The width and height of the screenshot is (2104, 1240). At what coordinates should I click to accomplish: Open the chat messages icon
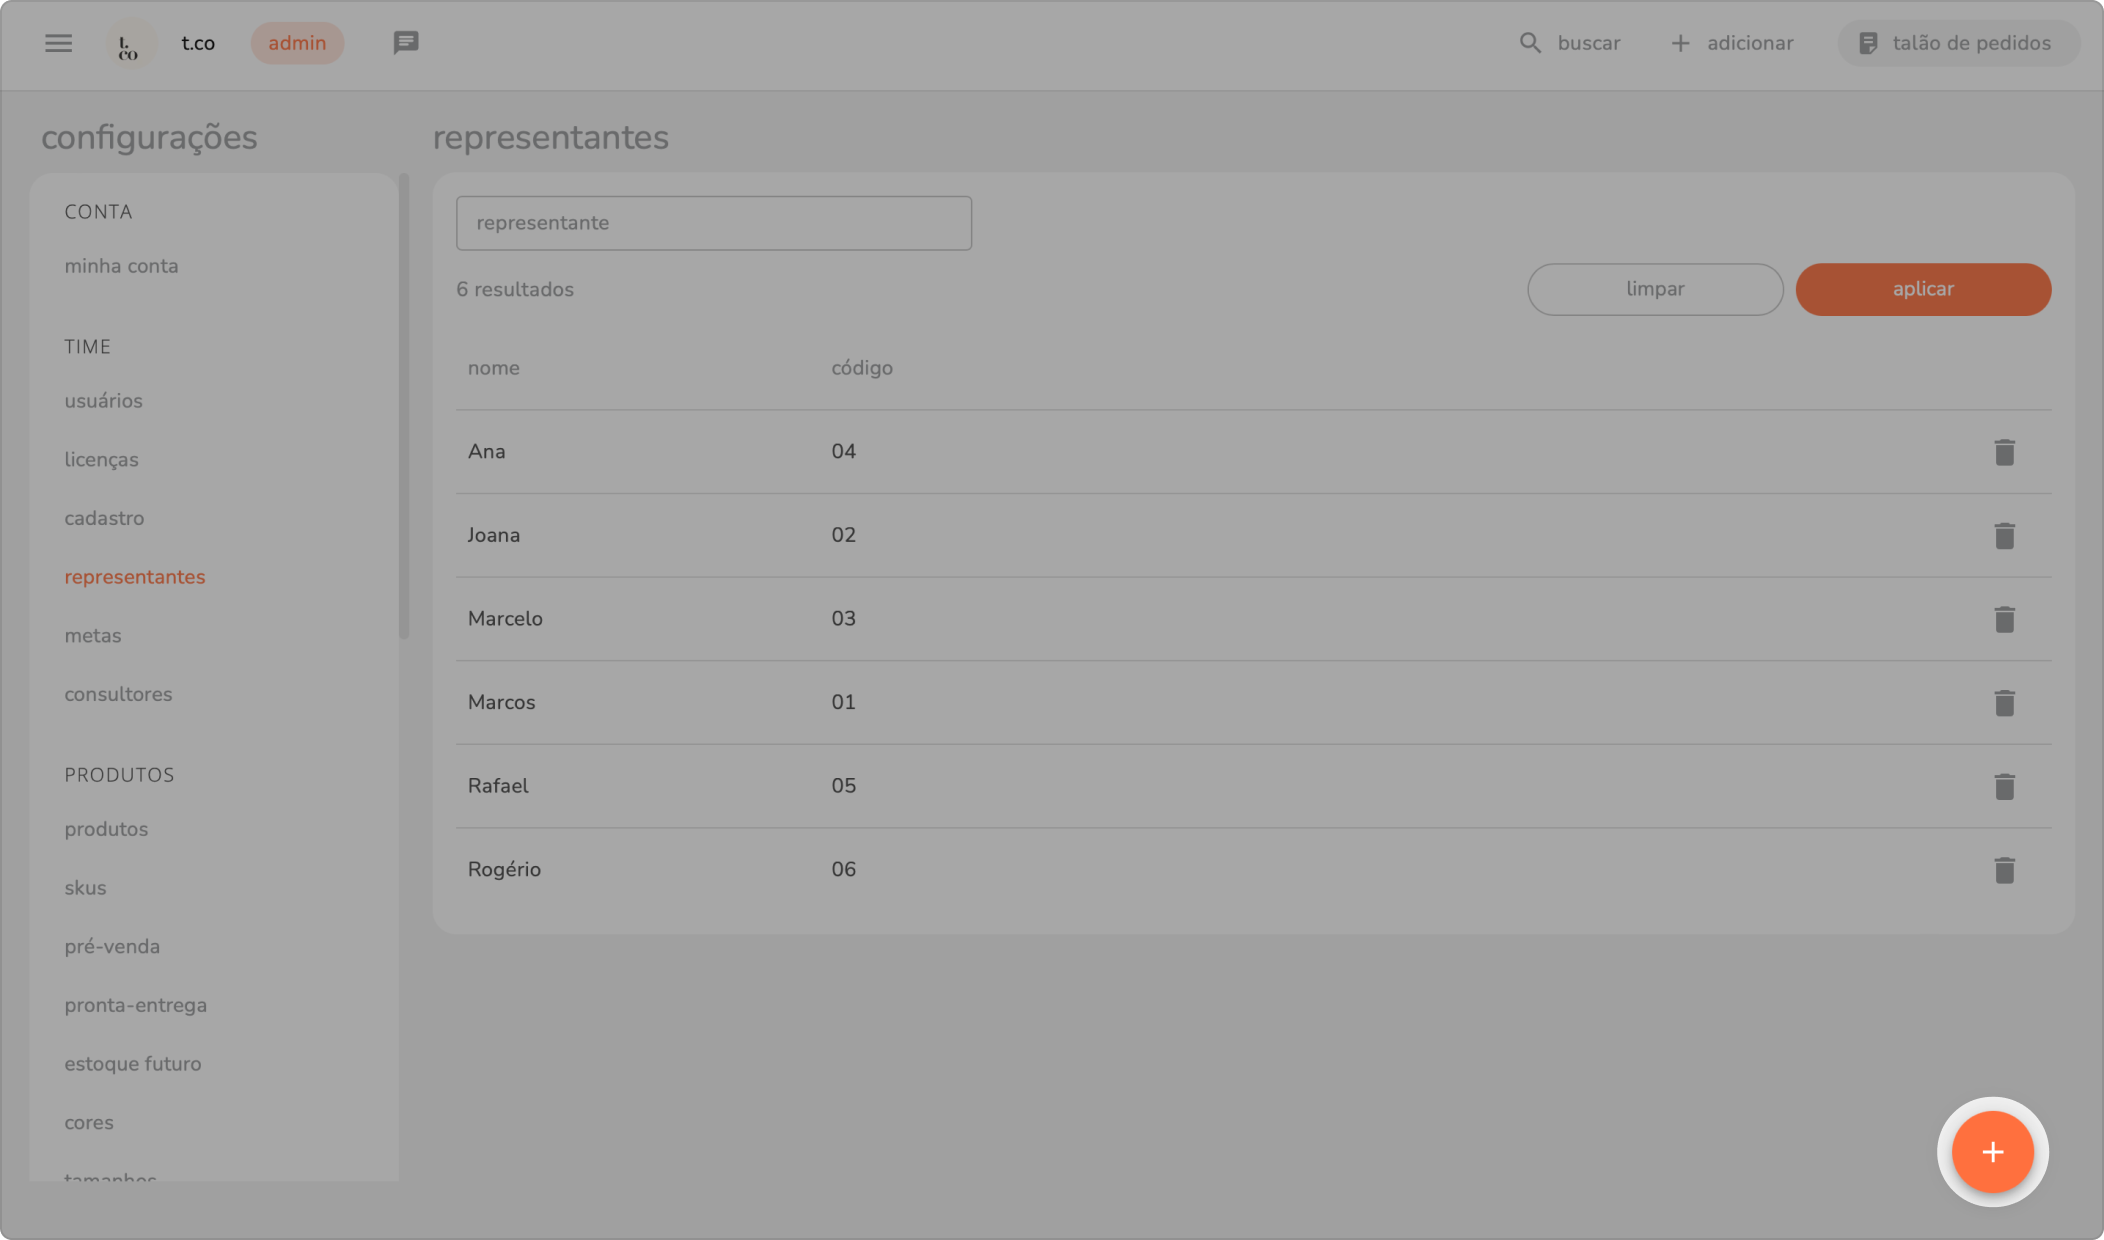(x=406, y=43)
